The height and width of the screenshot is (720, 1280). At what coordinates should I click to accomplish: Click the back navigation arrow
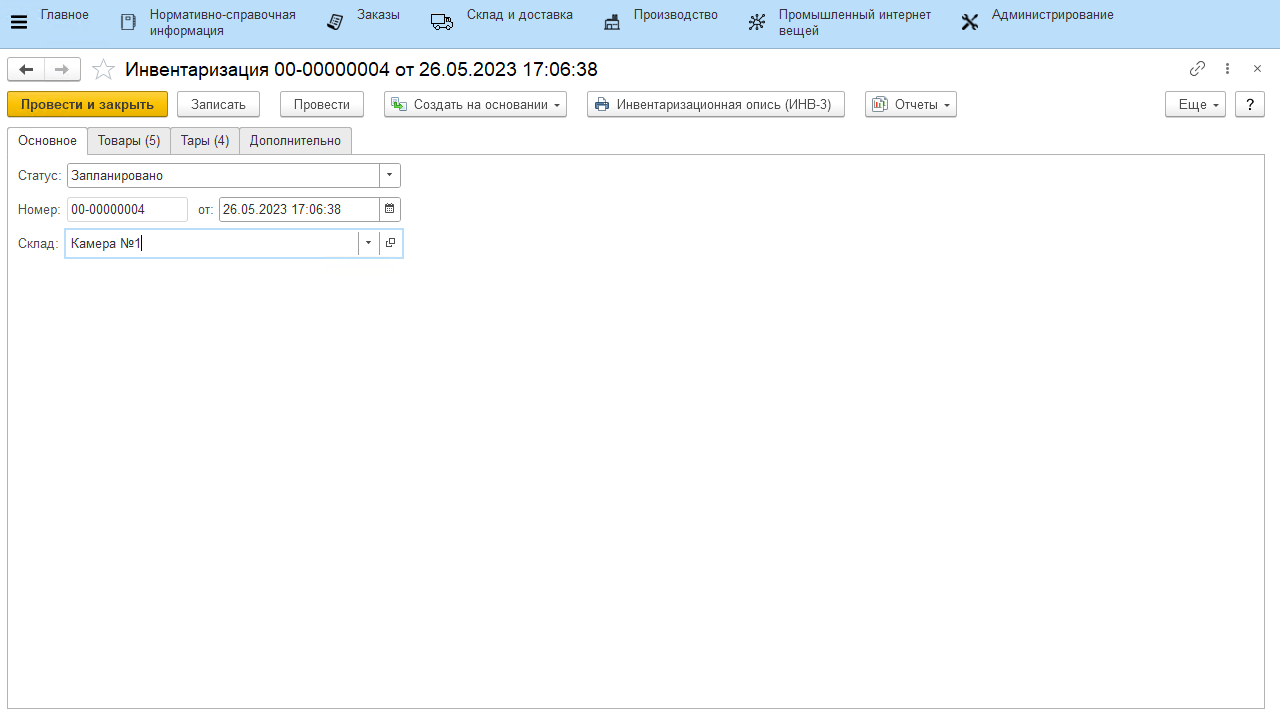(x=26, y=69)
